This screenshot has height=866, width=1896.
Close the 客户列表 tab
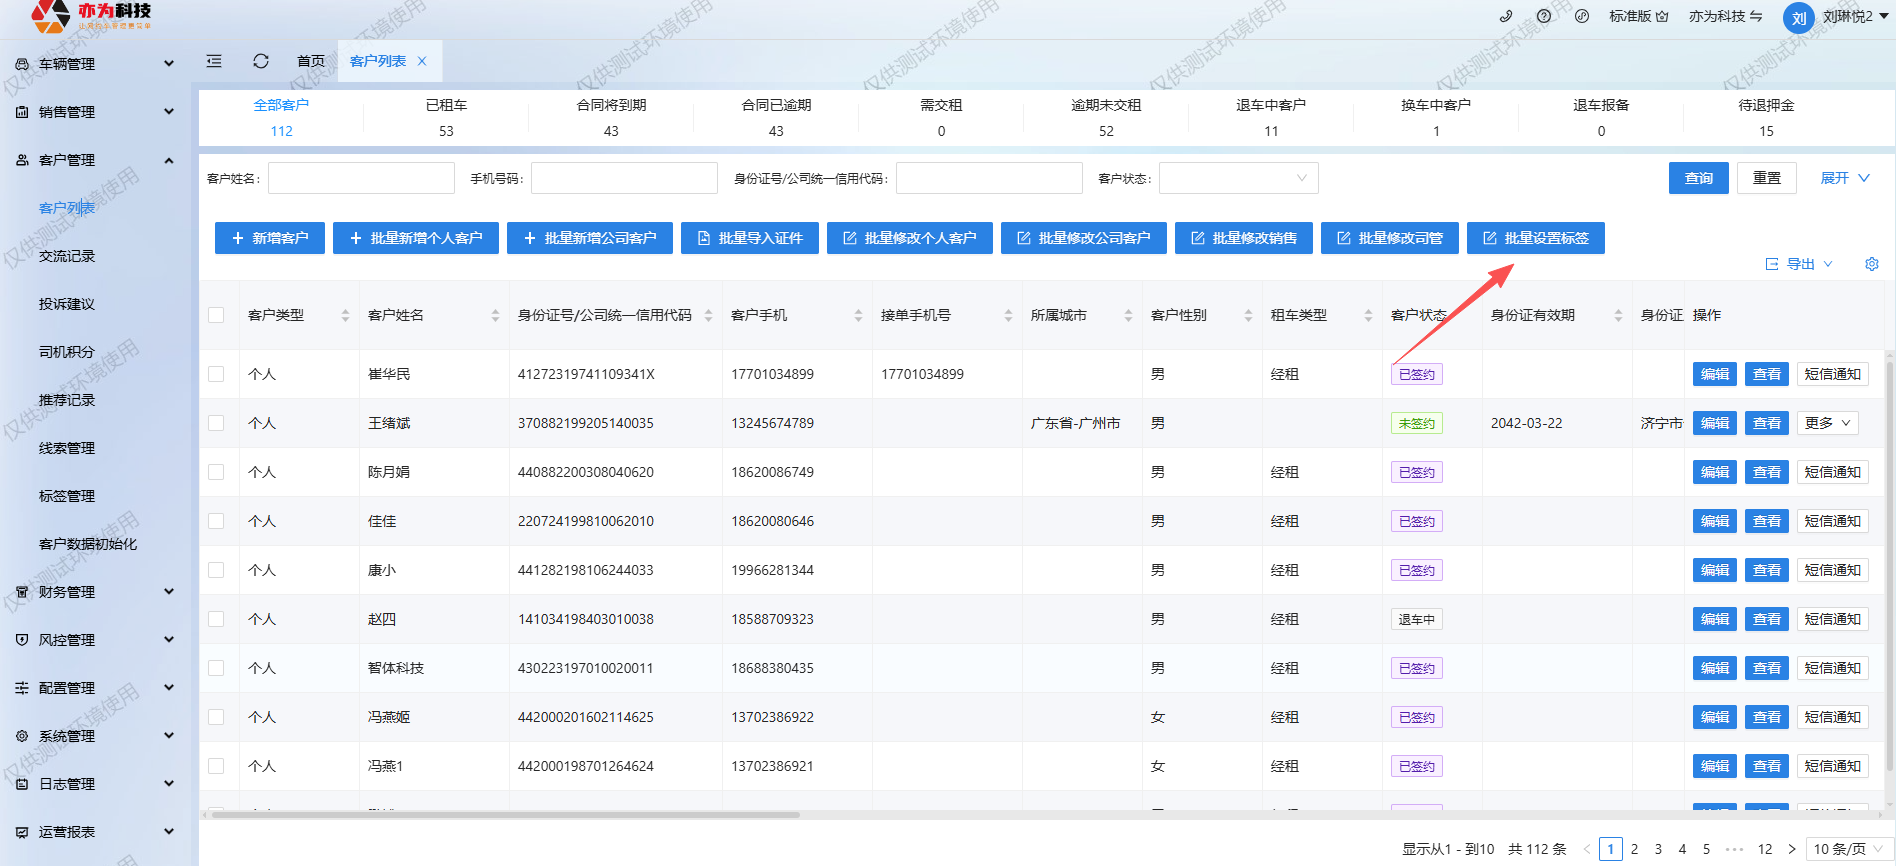coord(422,61)
